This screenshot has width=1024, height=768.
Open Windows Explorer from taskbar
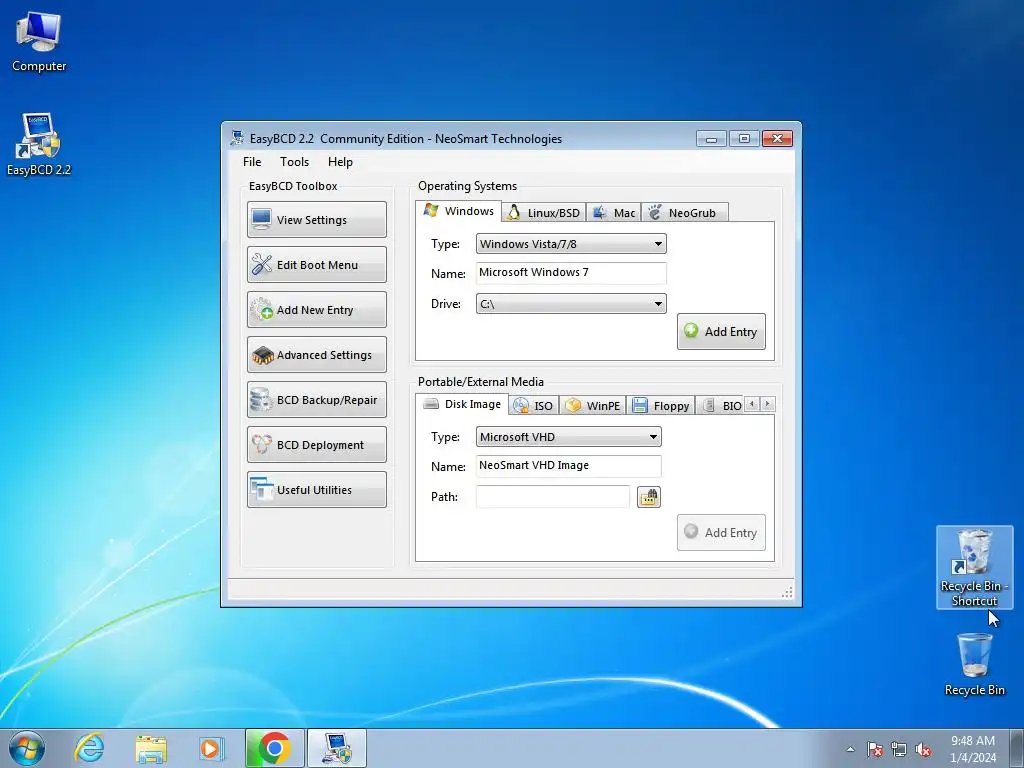(151, 748)
